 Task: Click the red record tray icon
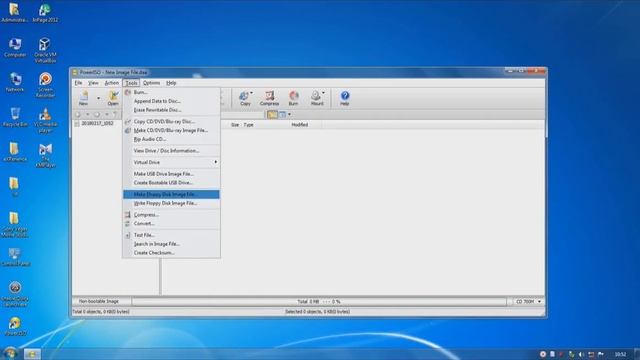tap(543, 354)
